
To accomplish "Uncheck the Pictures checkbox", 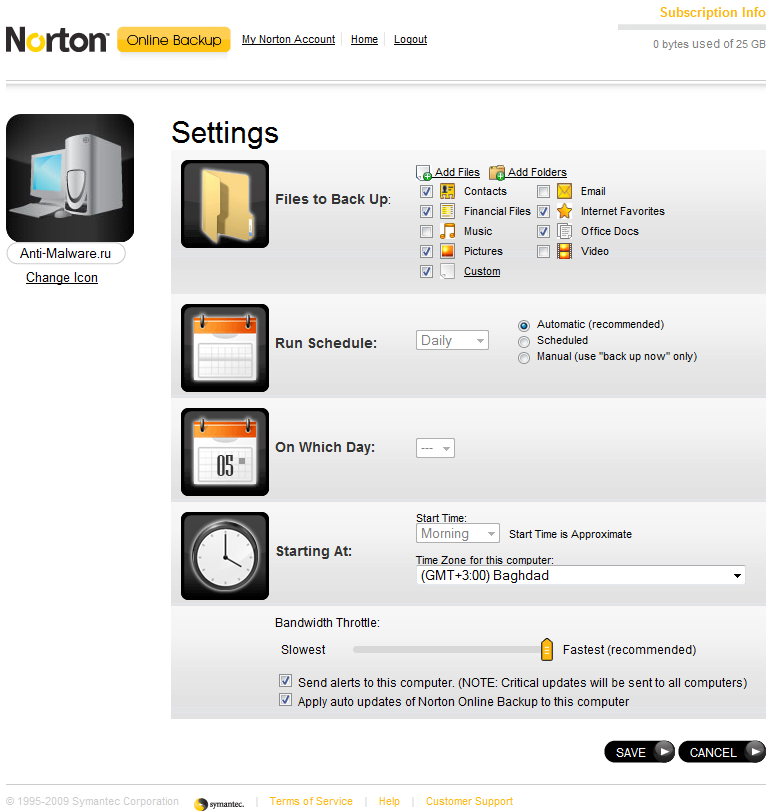I will (x=426, y=251).
